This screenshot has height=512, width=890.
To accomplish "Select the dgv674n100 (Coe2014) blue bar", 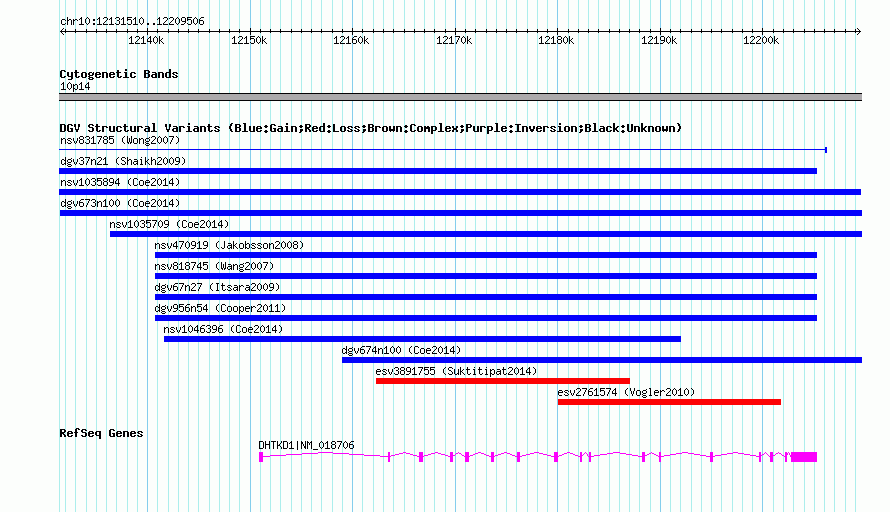I will 602,360.
